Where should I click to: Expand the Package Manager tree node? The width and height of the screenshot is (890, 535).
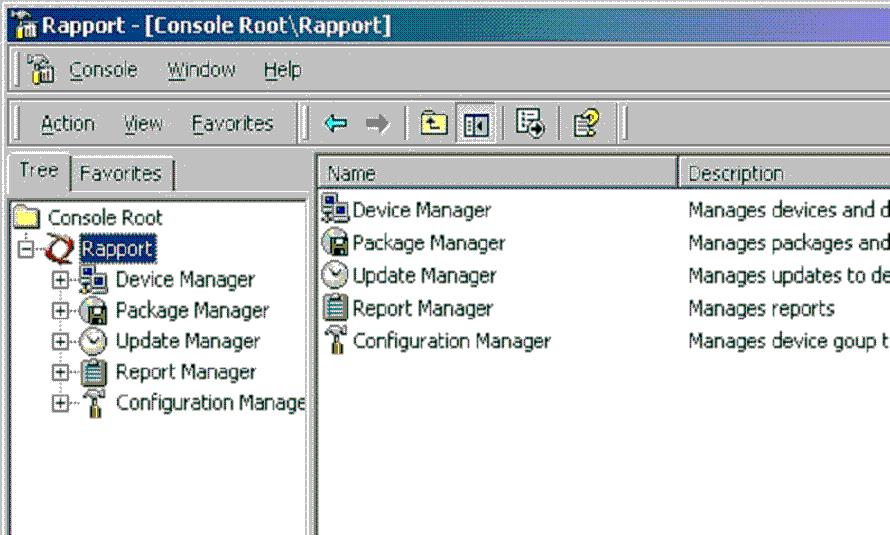60,311
